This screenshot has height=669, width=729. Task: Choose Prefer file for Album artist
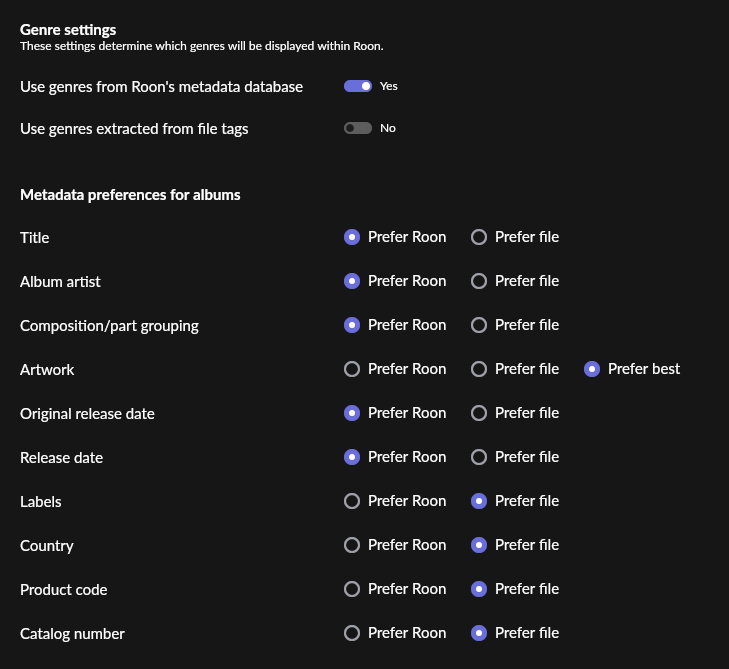click(479, 281)
